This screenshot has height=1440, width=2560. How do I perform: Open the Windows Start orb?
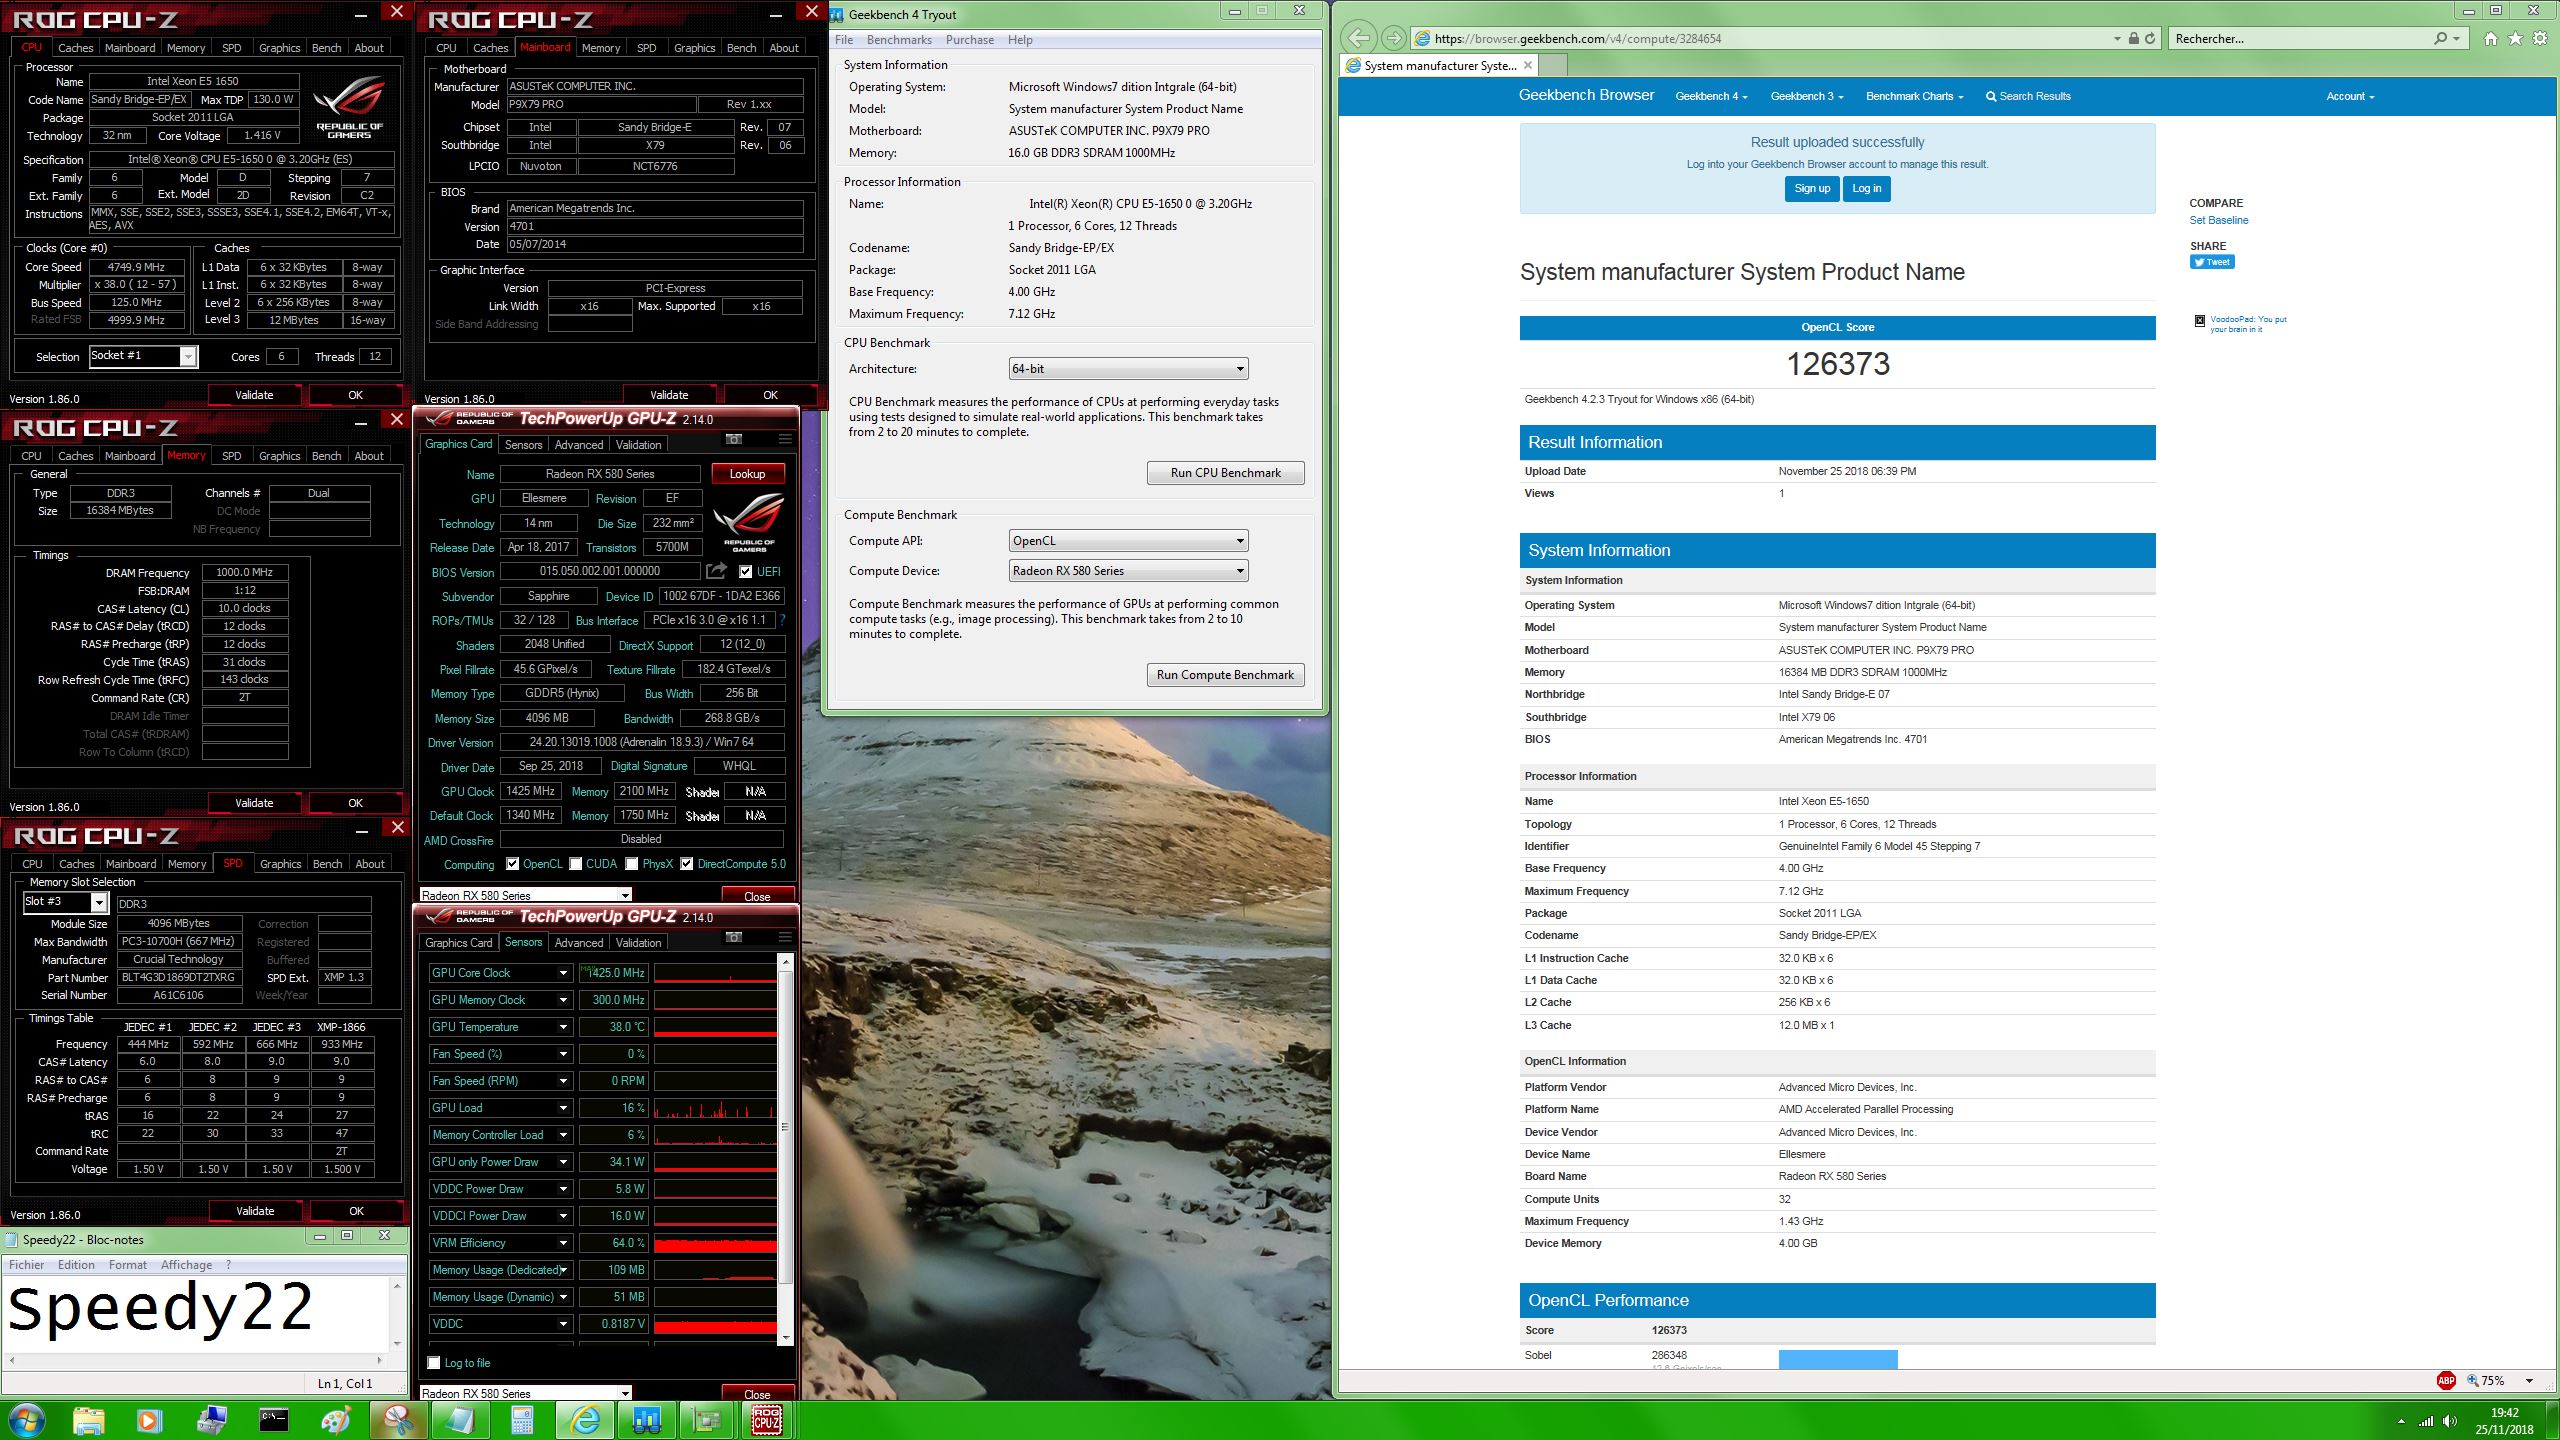pyautogui.click(x=26, y=1420)
